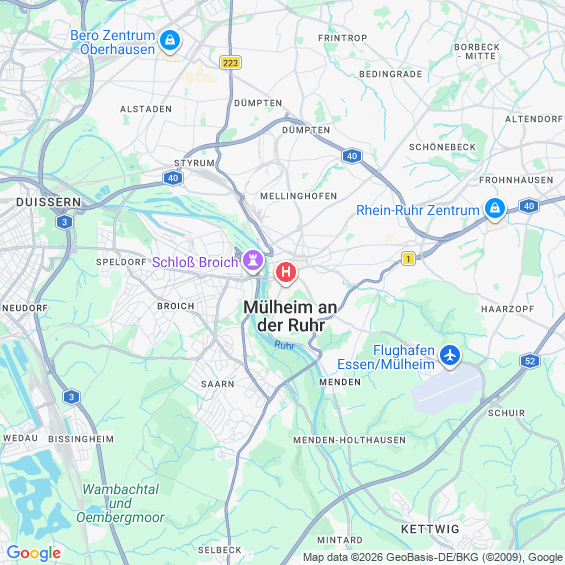Click the red hospital H marker
565x565 pixels.
[286, 273]
